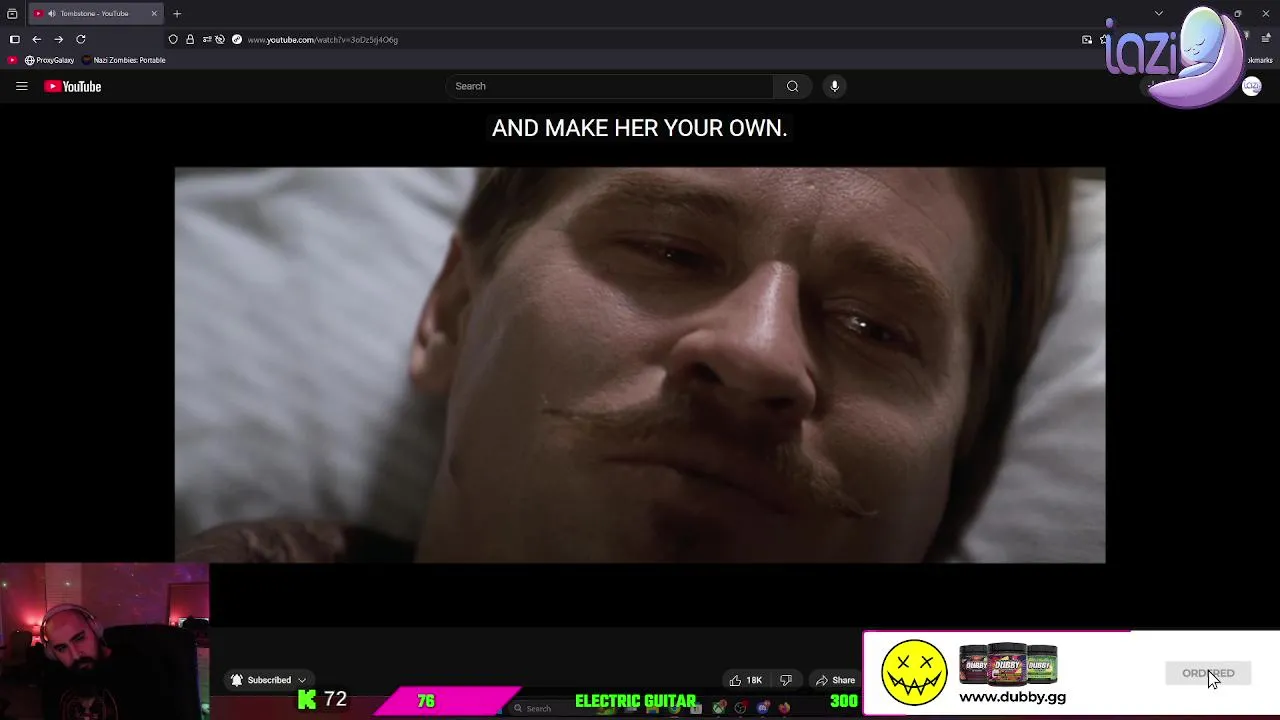
Task: Click the YouTube search magnifier button
Action: pyautogui.click(x=792, y=86)
